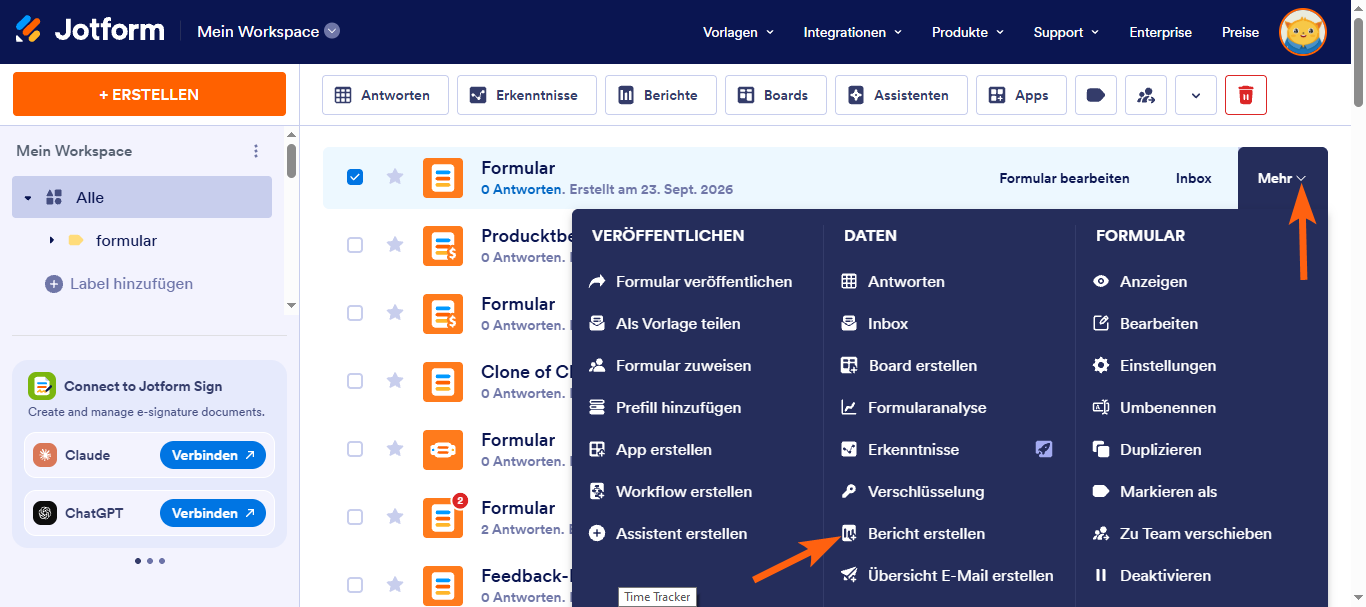This screenshot has width=1366, height=607.
Task: Click Markieren als
Action: click(x=1156, y=492)
